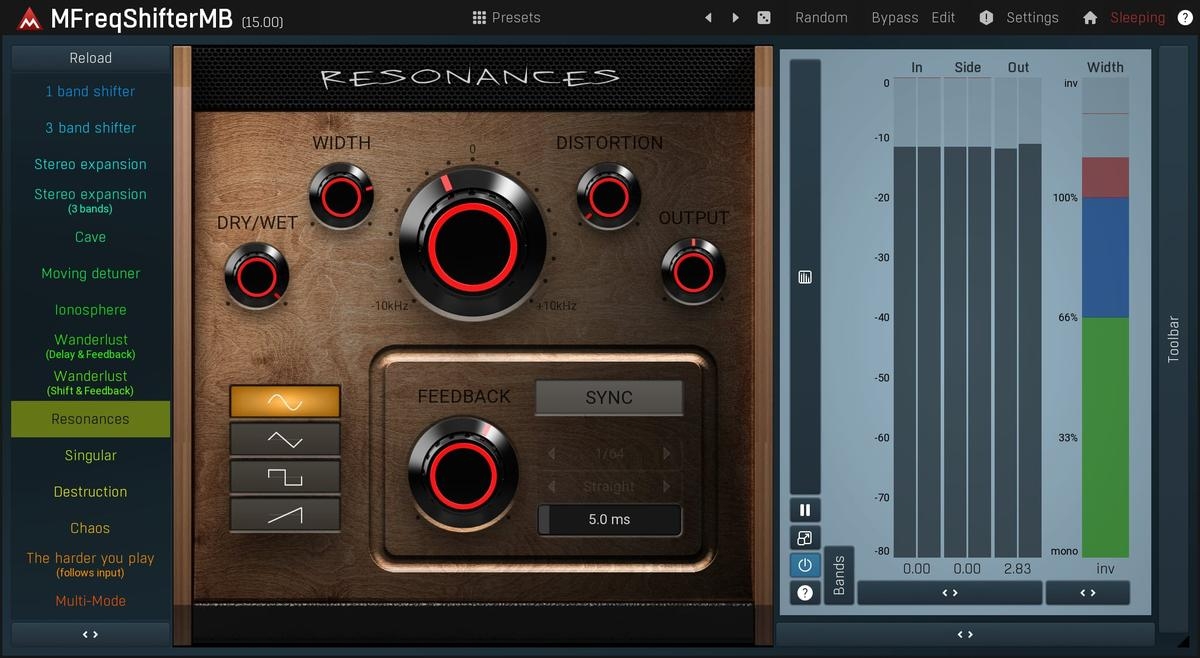Expand the preset list bottom arrows
This screenshot has height=658, width=1200.
pos(90,634)
